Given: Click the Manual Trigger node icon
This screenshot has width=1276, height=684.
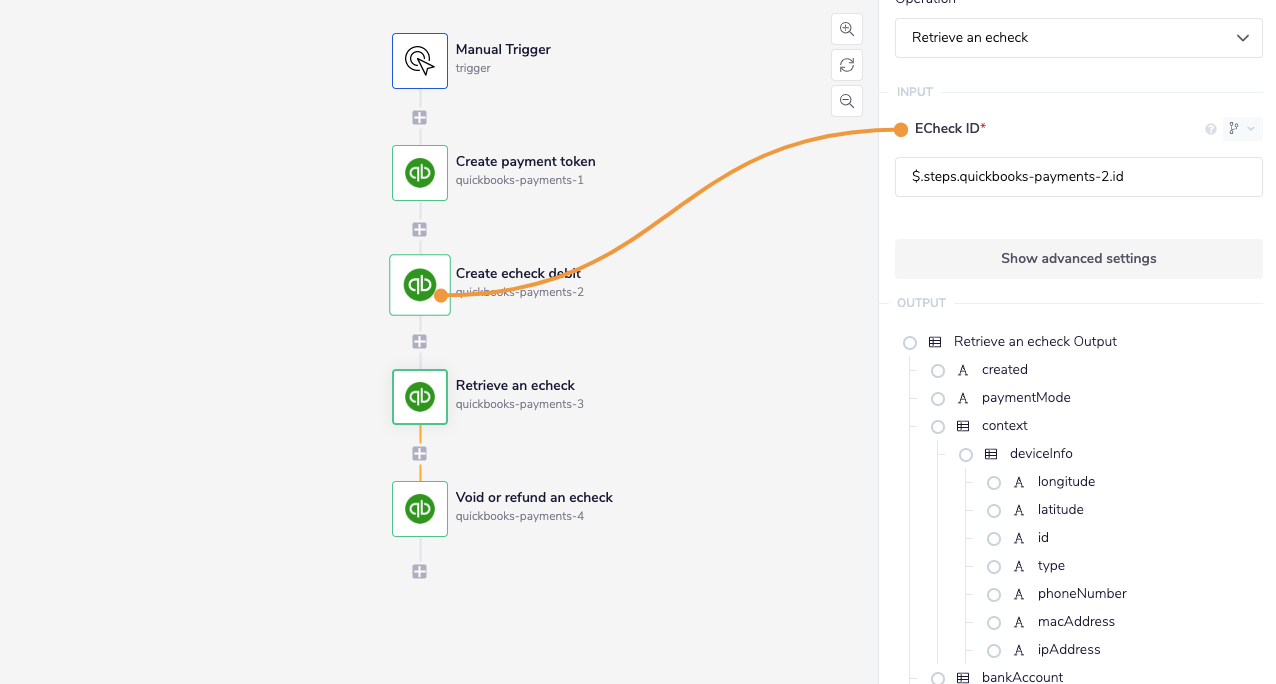Looking at the screenshot, I should click(419, 60).
